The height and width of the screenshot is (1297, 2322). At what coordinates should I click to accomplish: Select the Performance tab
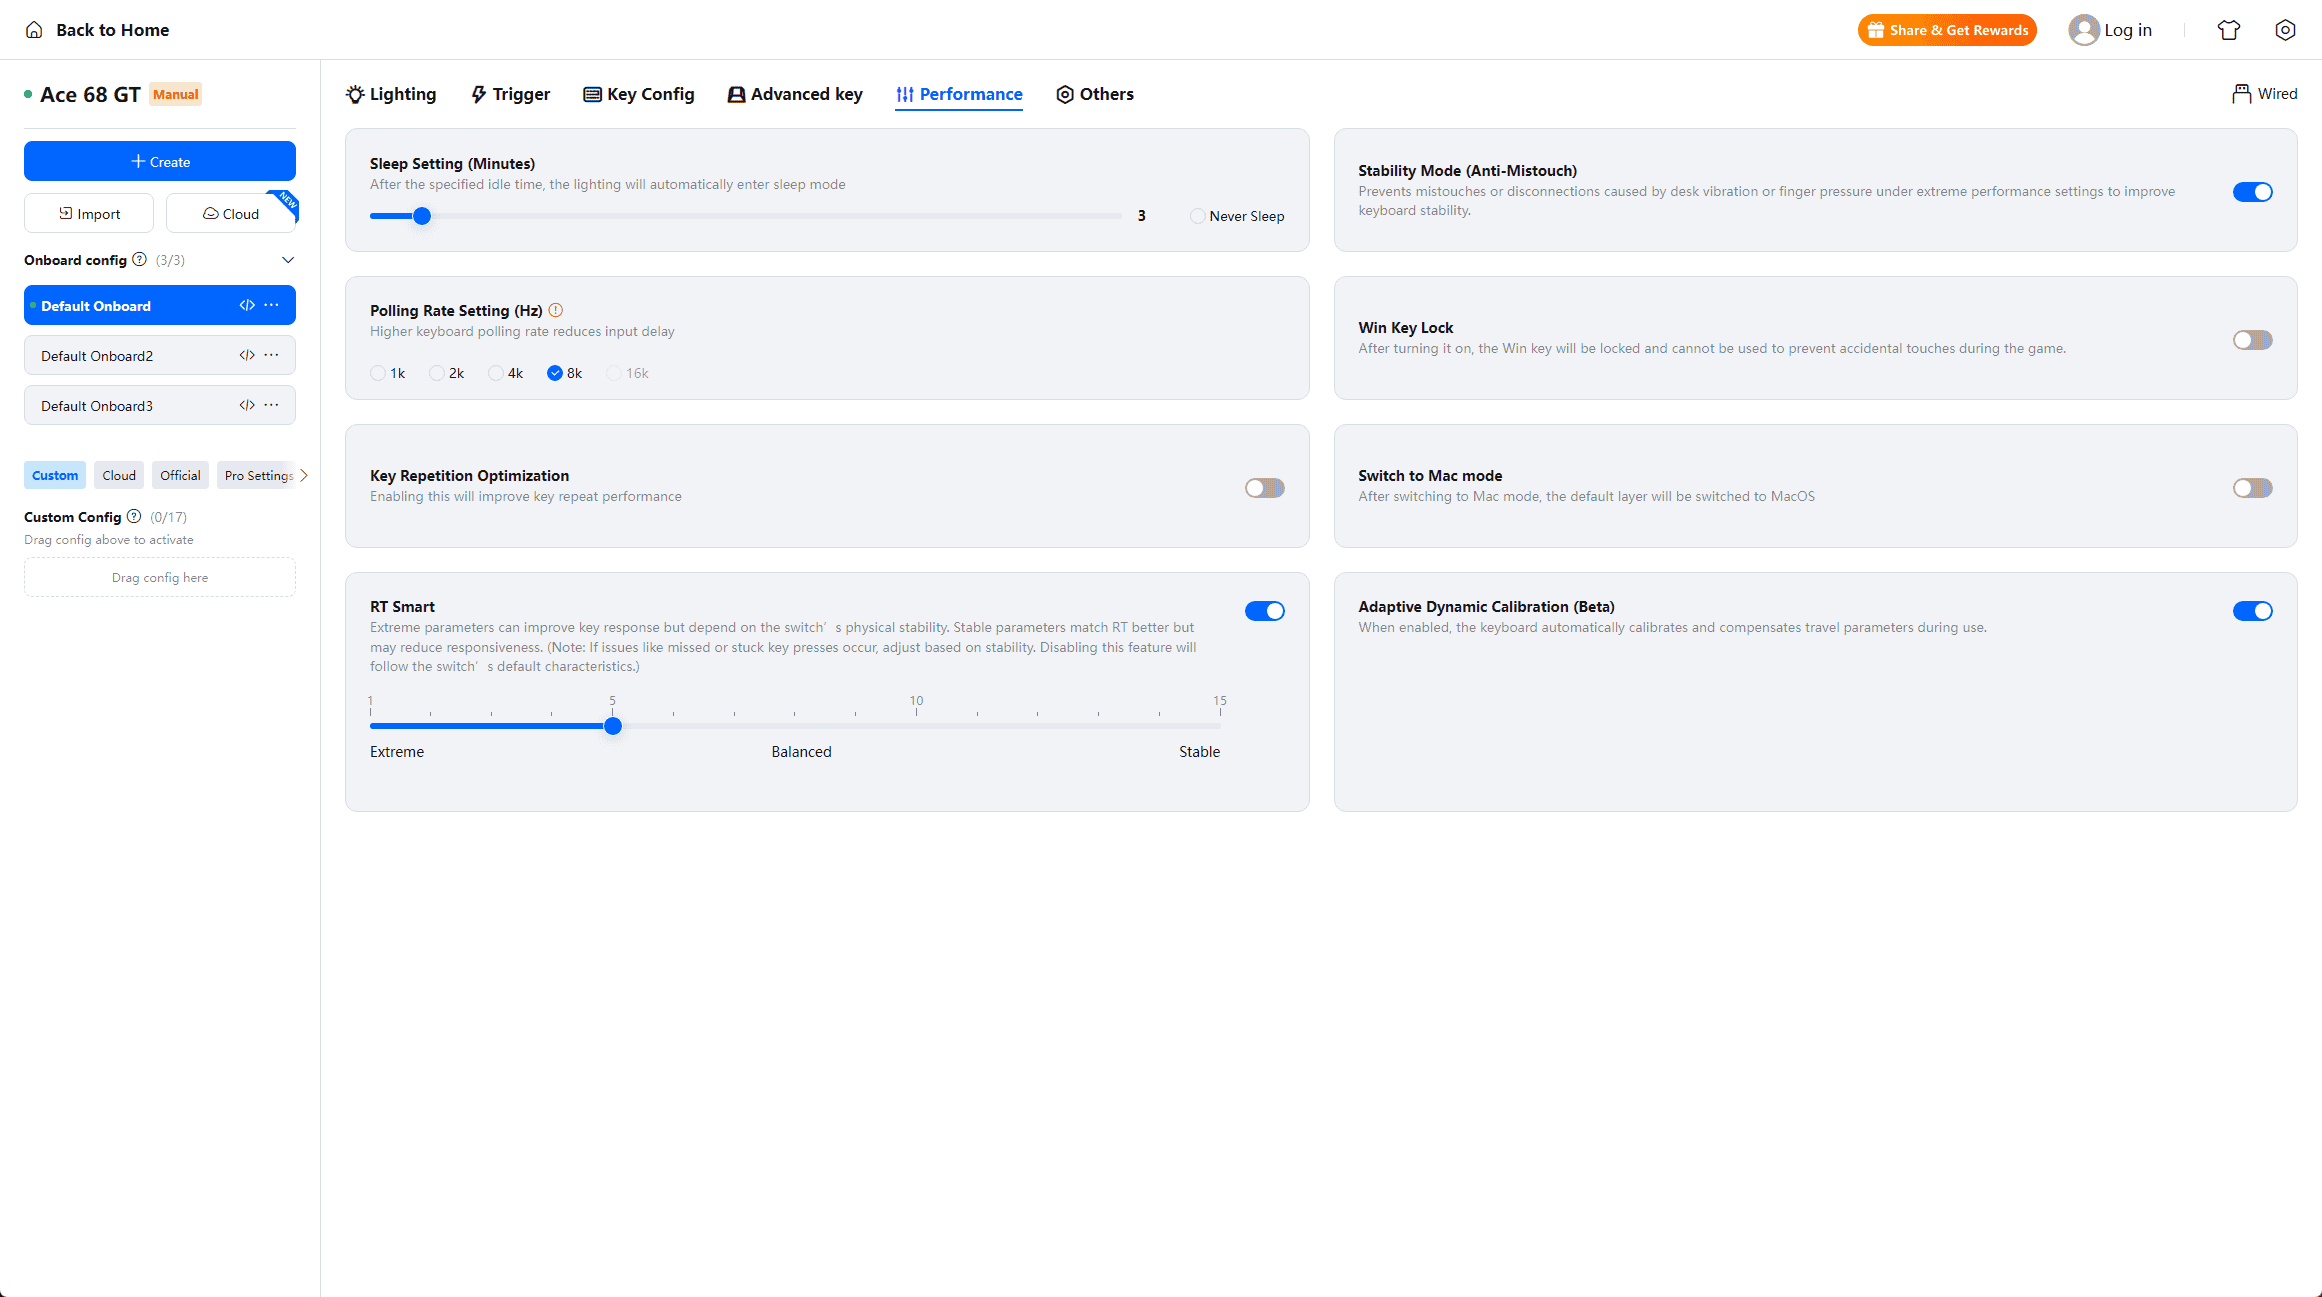959,94
